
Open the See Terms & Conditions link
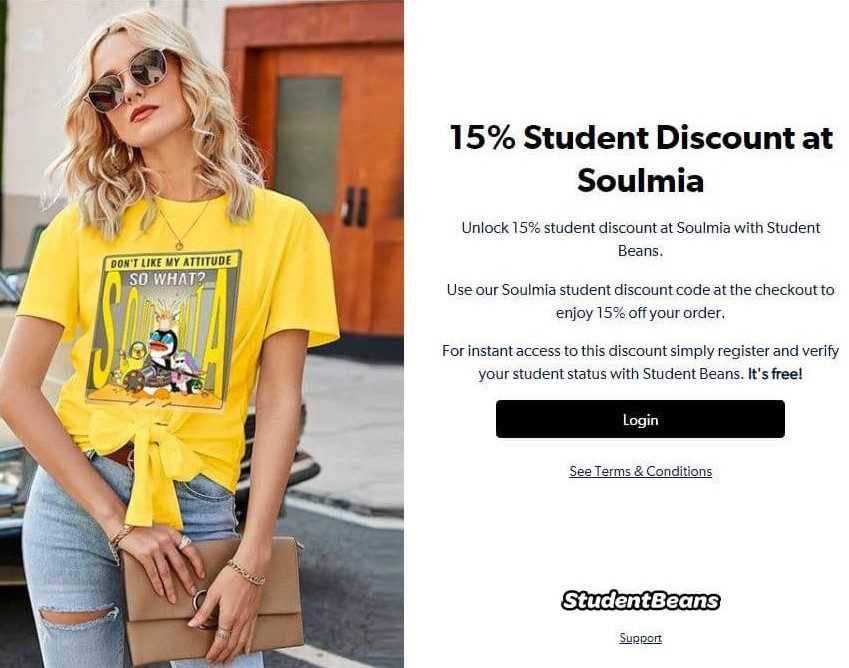(x=641, y=471)
